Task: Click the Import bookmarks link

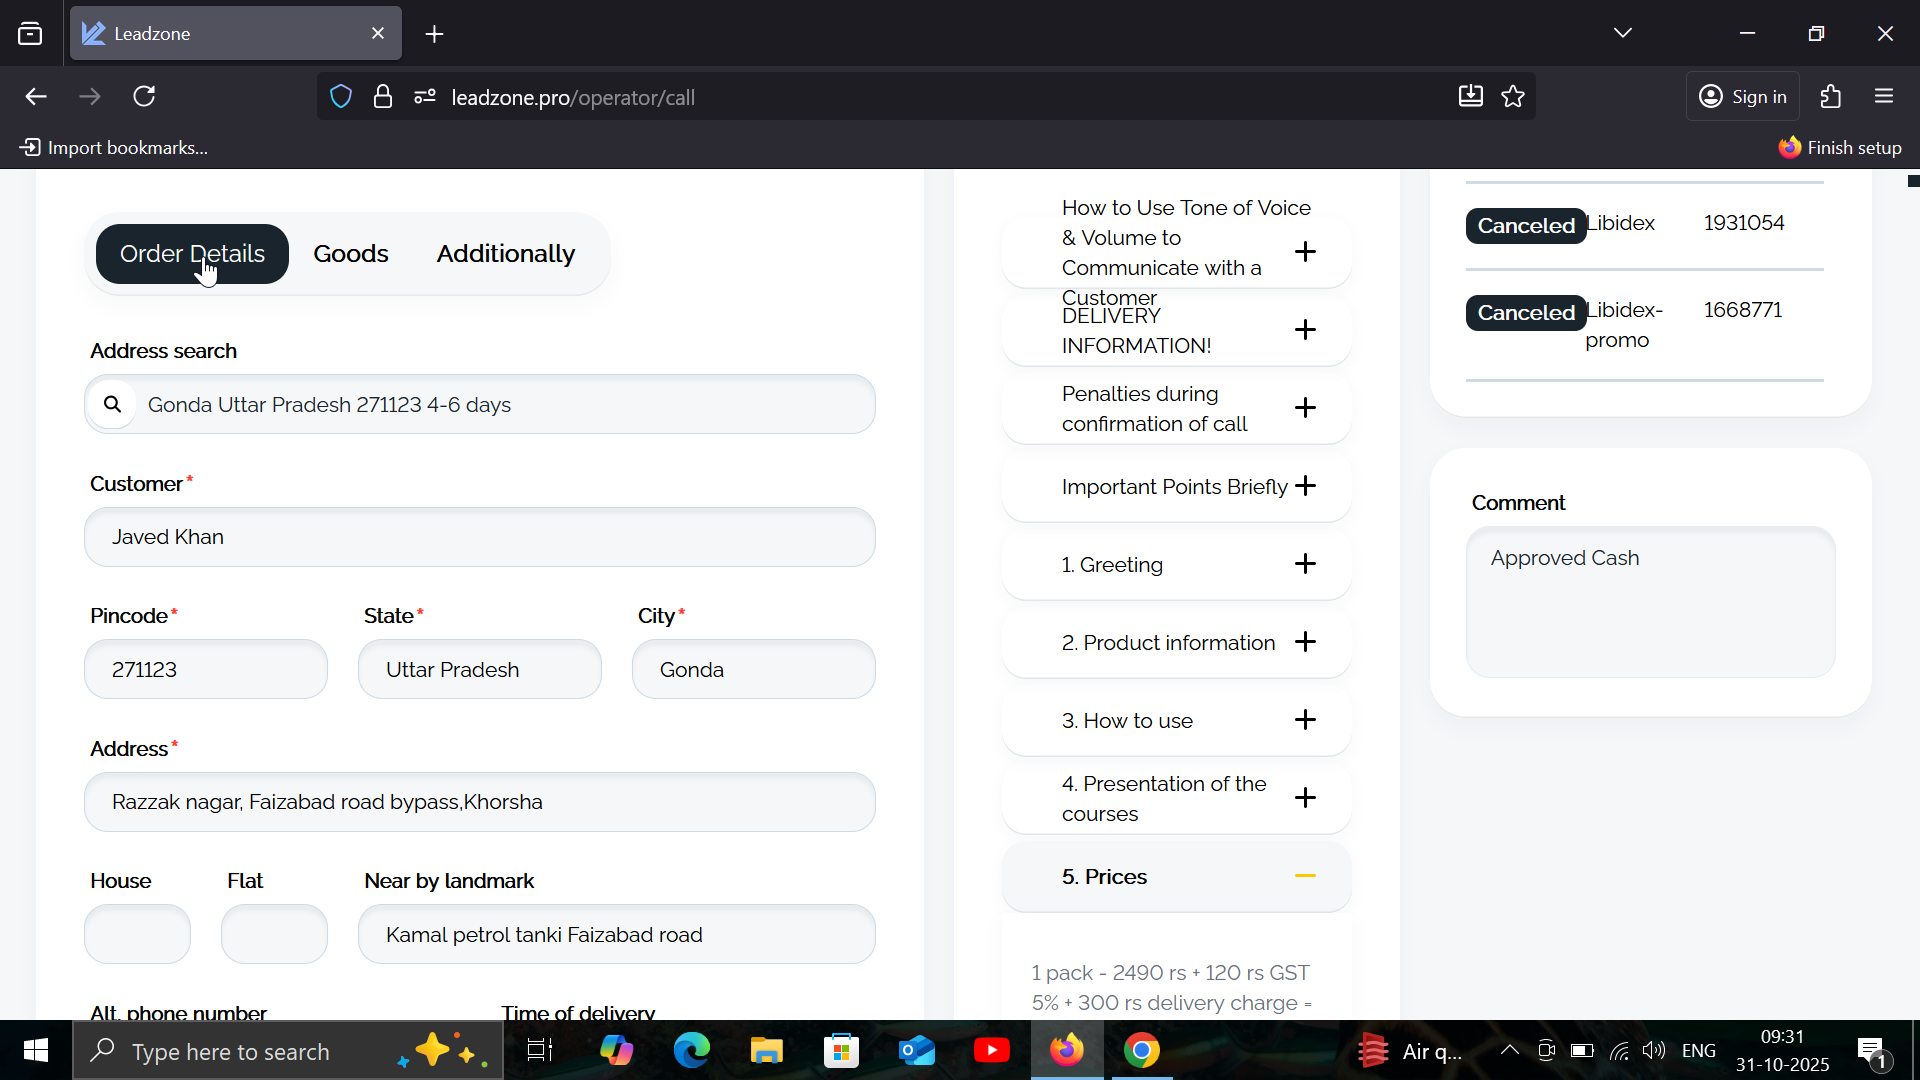Action: coord(114,148)
